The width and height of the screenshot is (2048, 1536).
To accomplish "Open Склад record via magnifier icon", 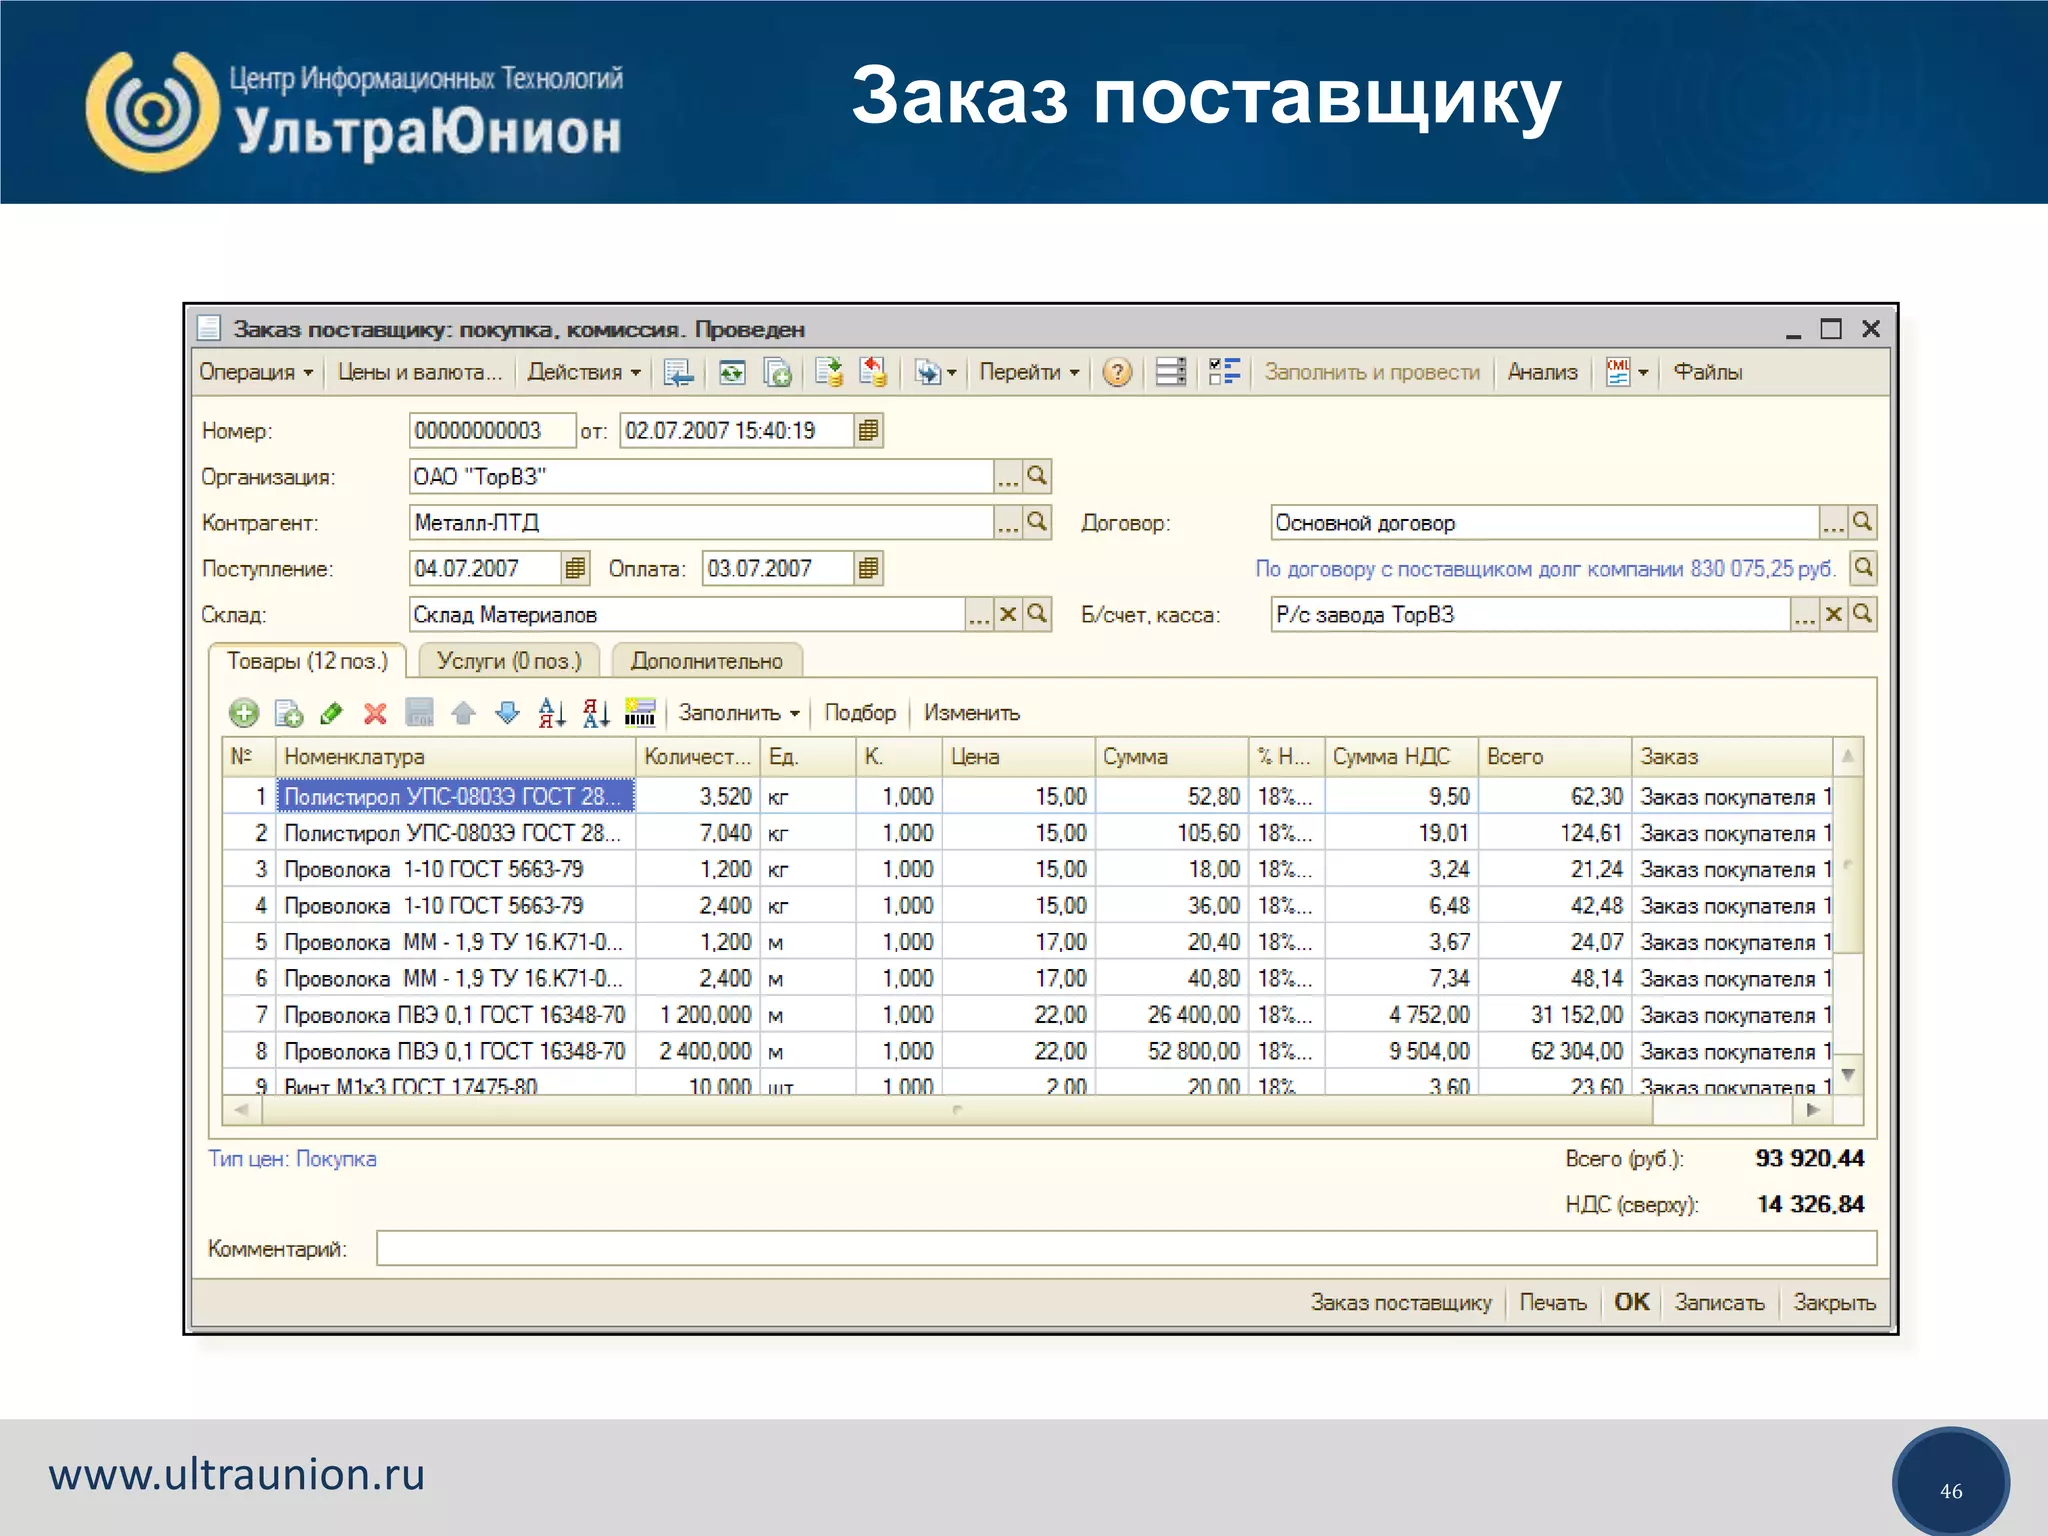I will click(x=1037, y=615).
